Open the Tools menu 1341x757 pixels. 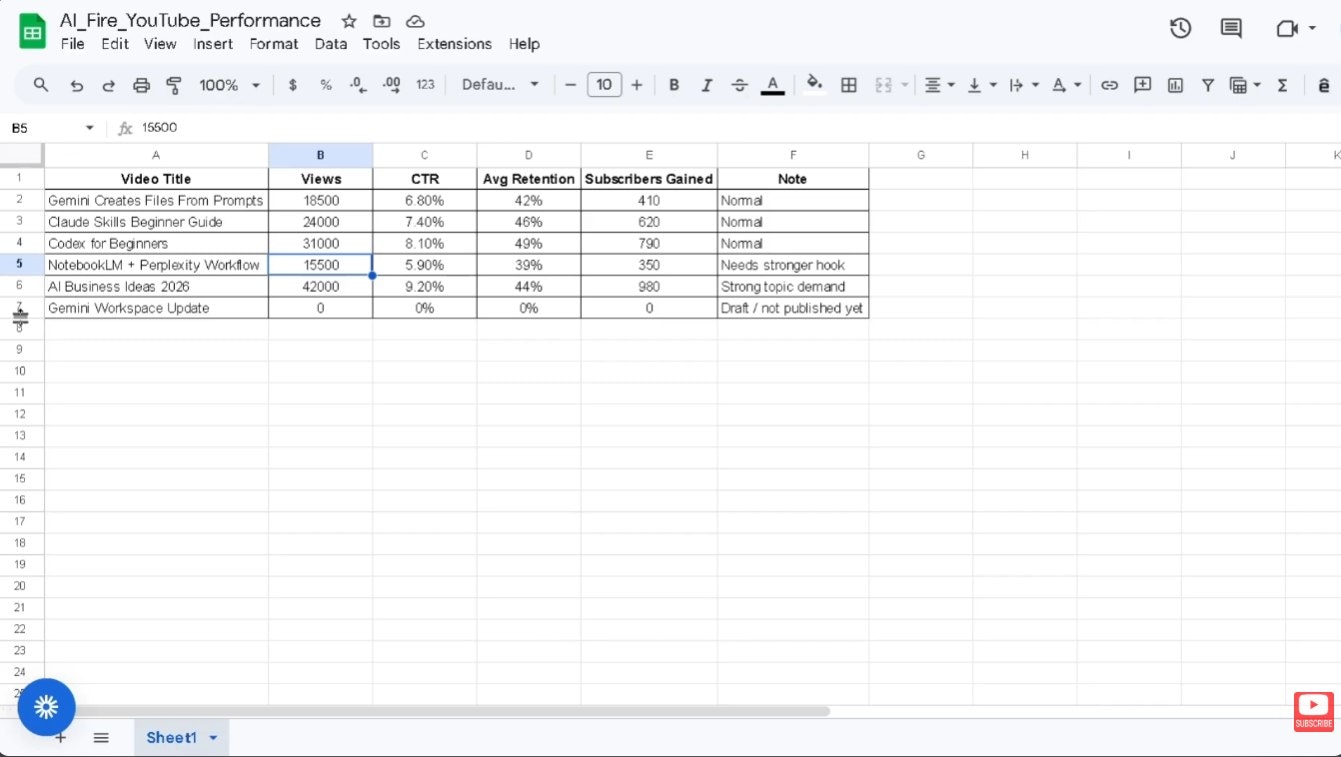(381, 44)
